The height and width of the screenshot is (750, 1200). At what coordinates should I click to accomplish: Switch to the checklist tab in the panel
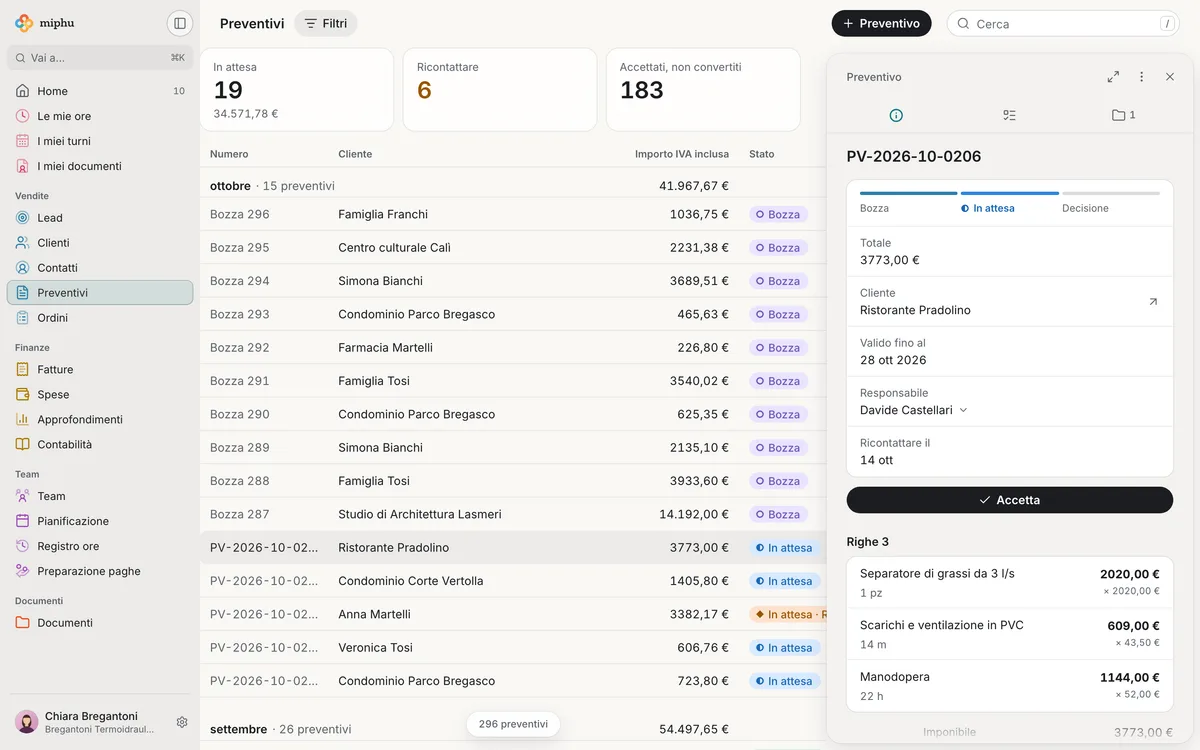pyautogui.click(x=1009, y=115)
